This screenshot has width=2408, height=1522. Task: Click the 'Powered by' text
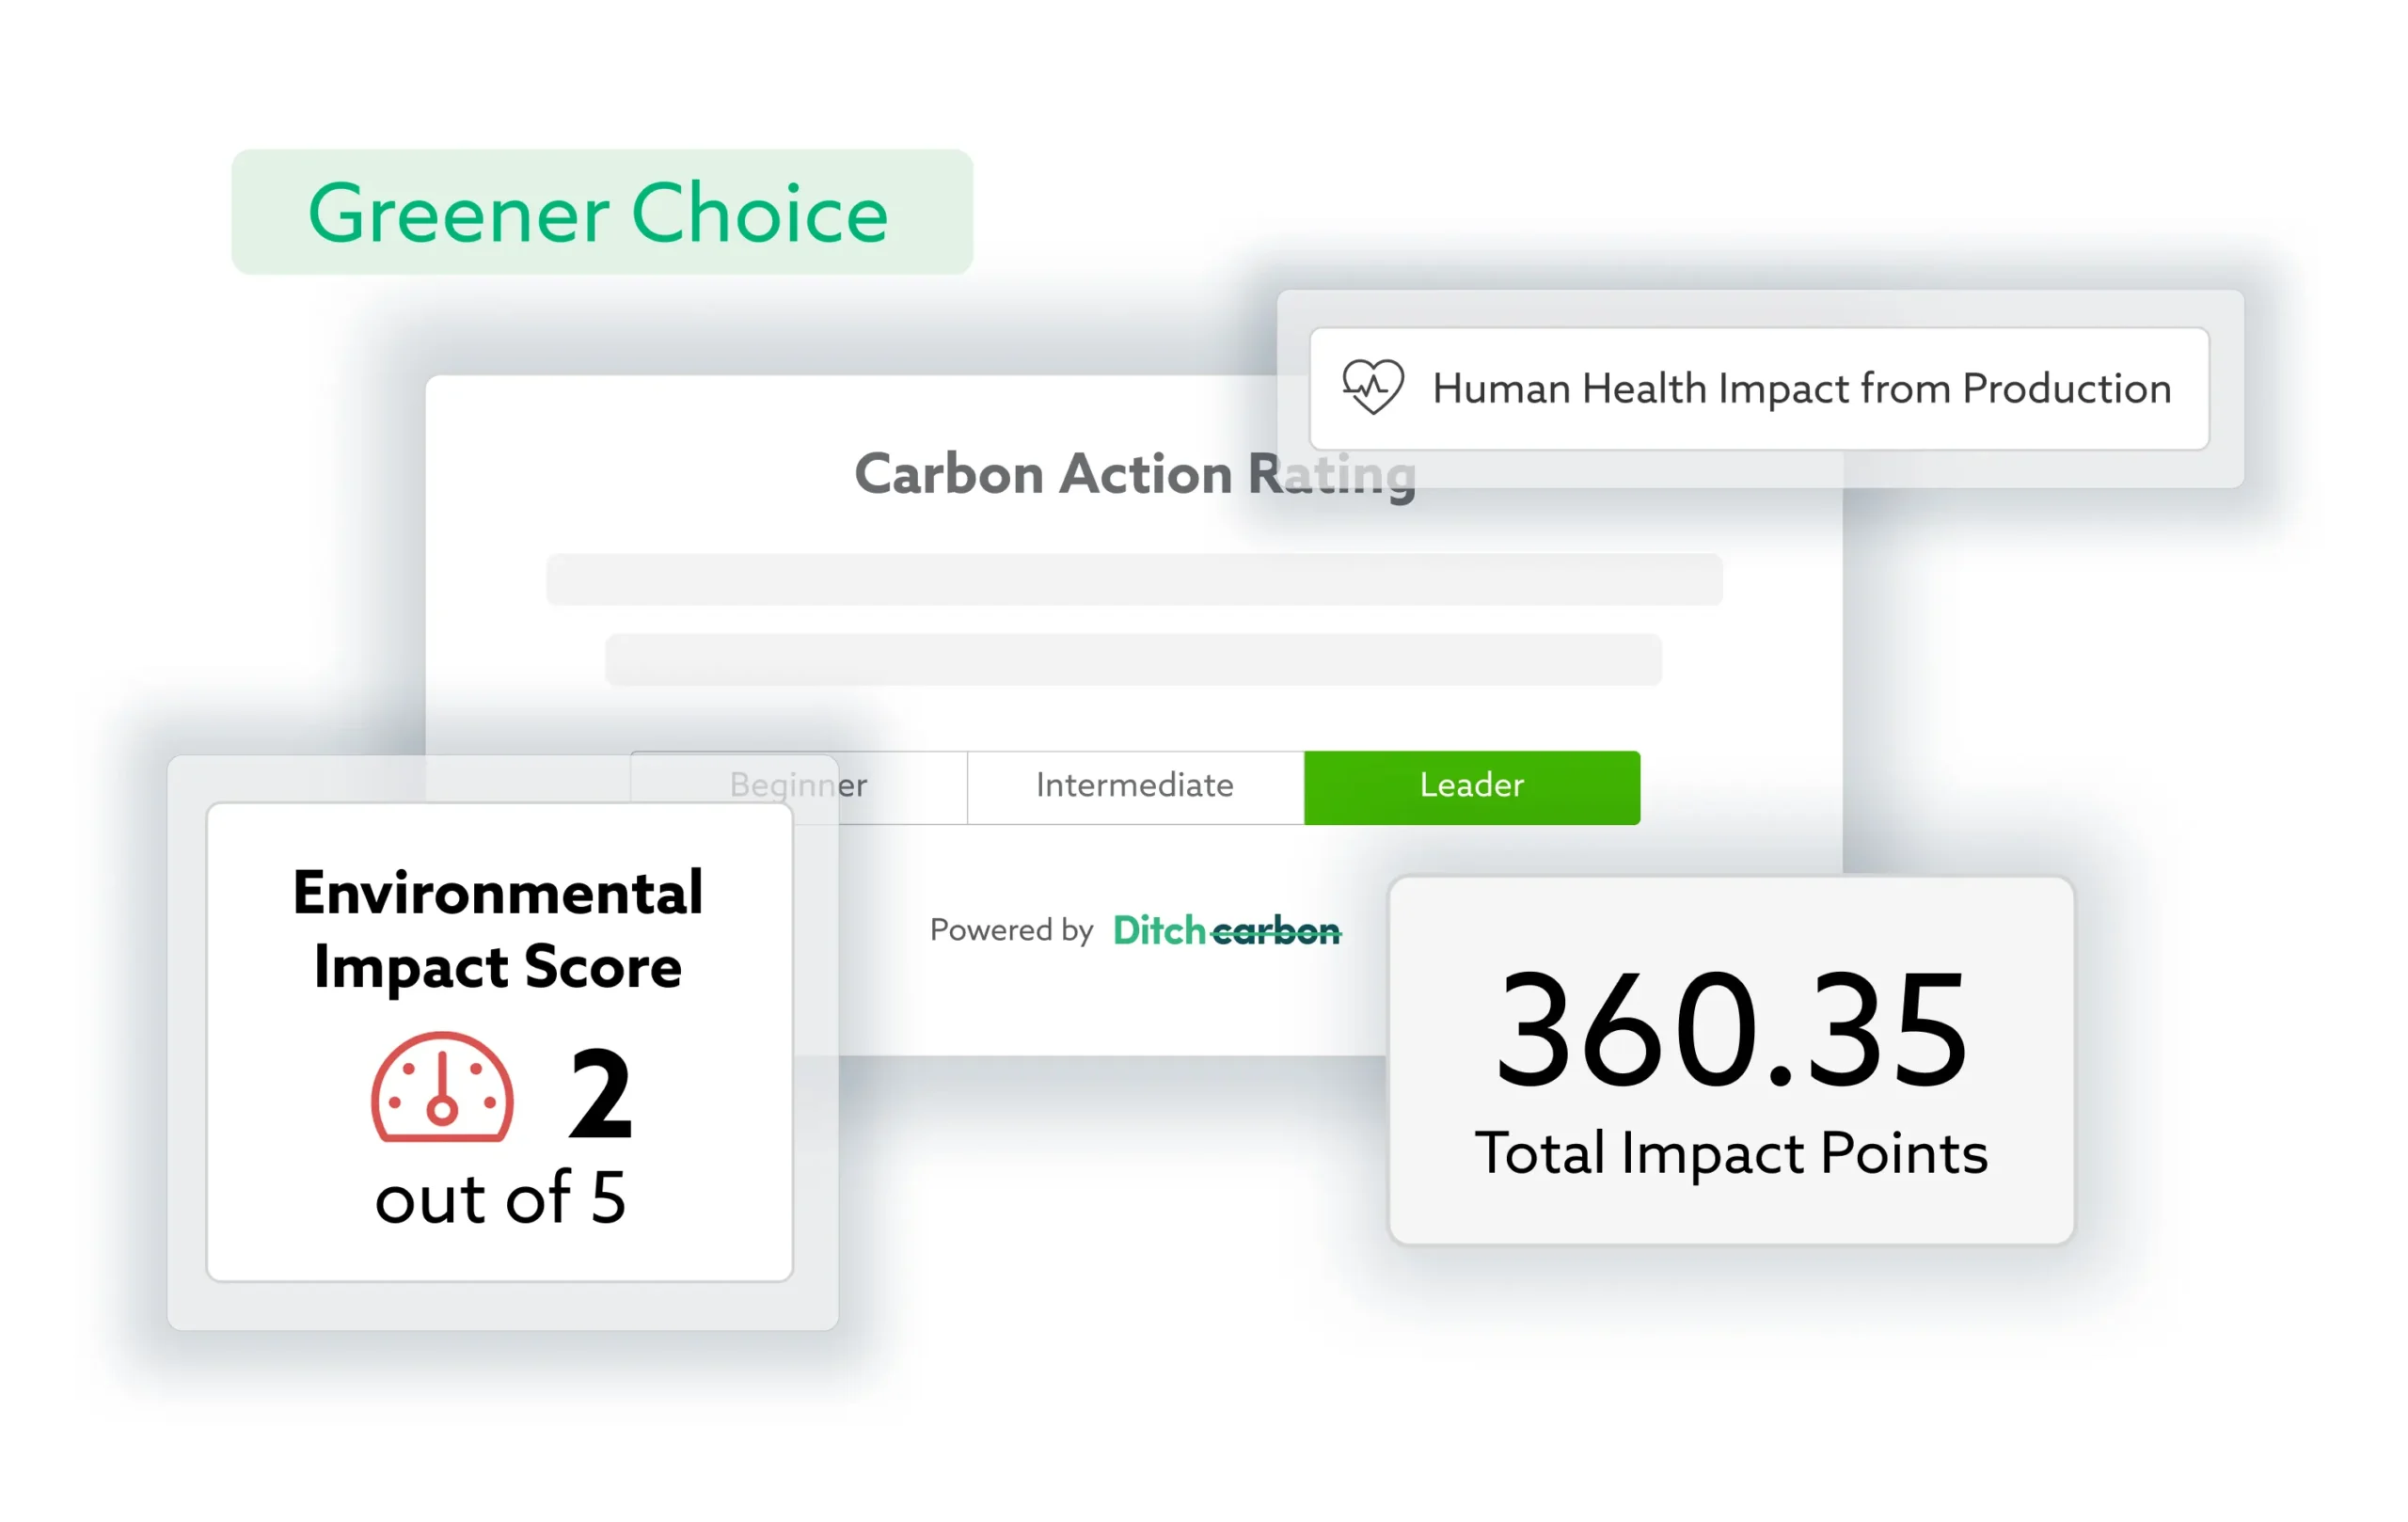coord(1011,930)
